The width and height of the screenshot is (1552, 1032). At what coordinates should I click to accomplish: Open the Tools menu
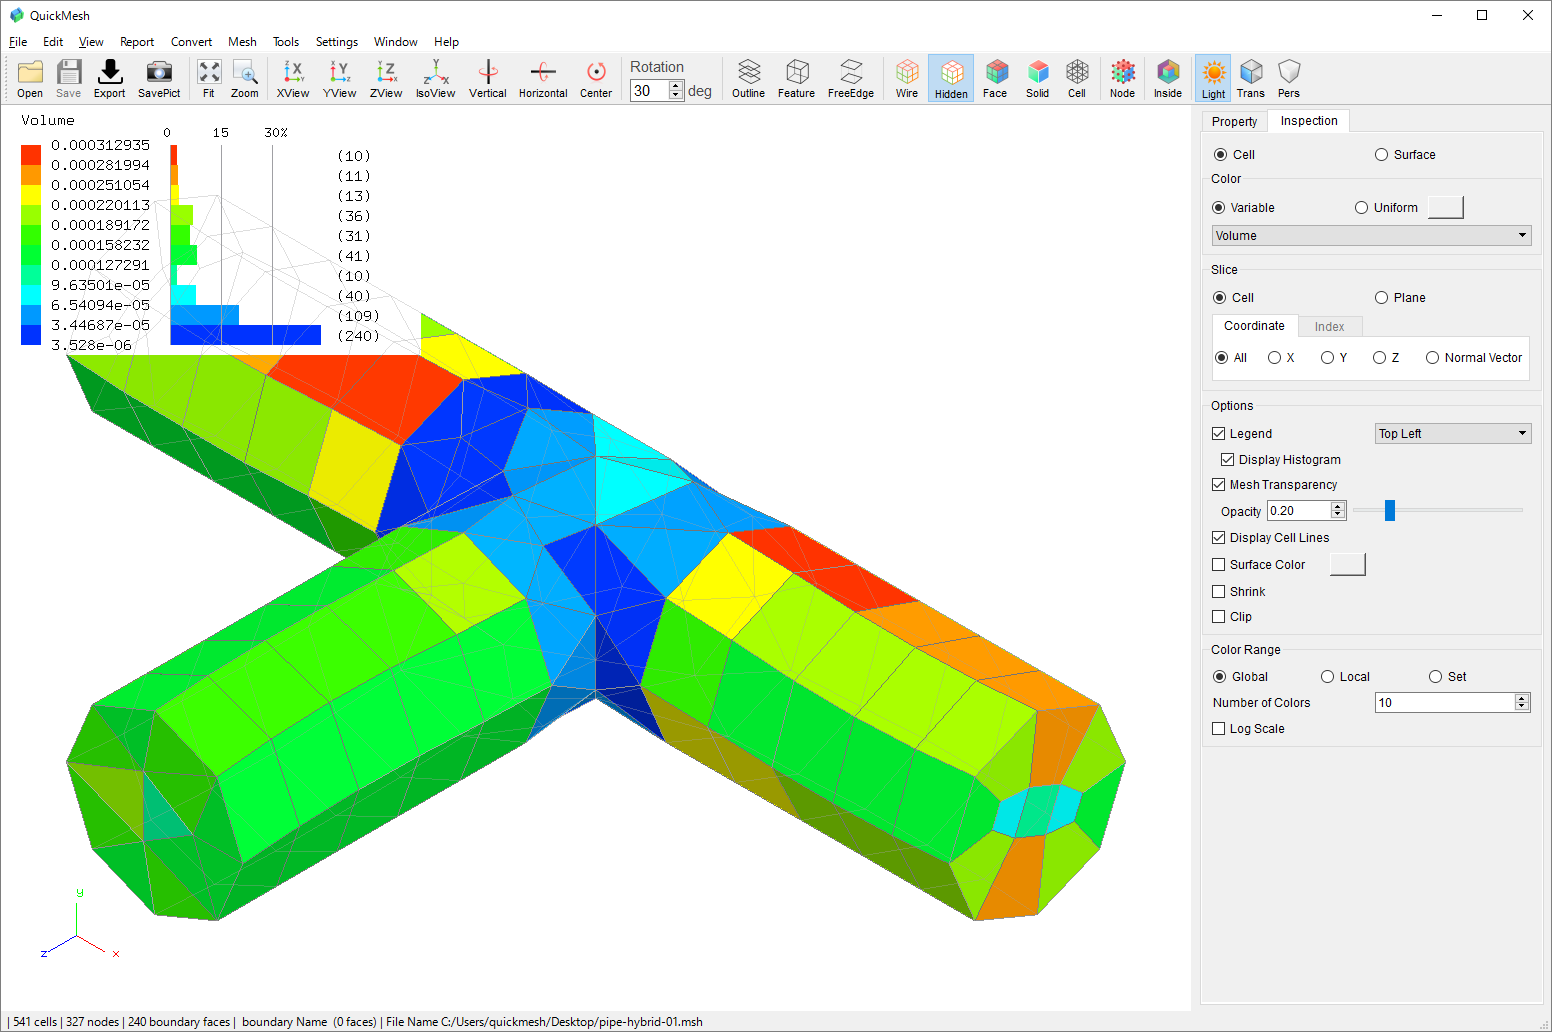[x=286, y=42]
